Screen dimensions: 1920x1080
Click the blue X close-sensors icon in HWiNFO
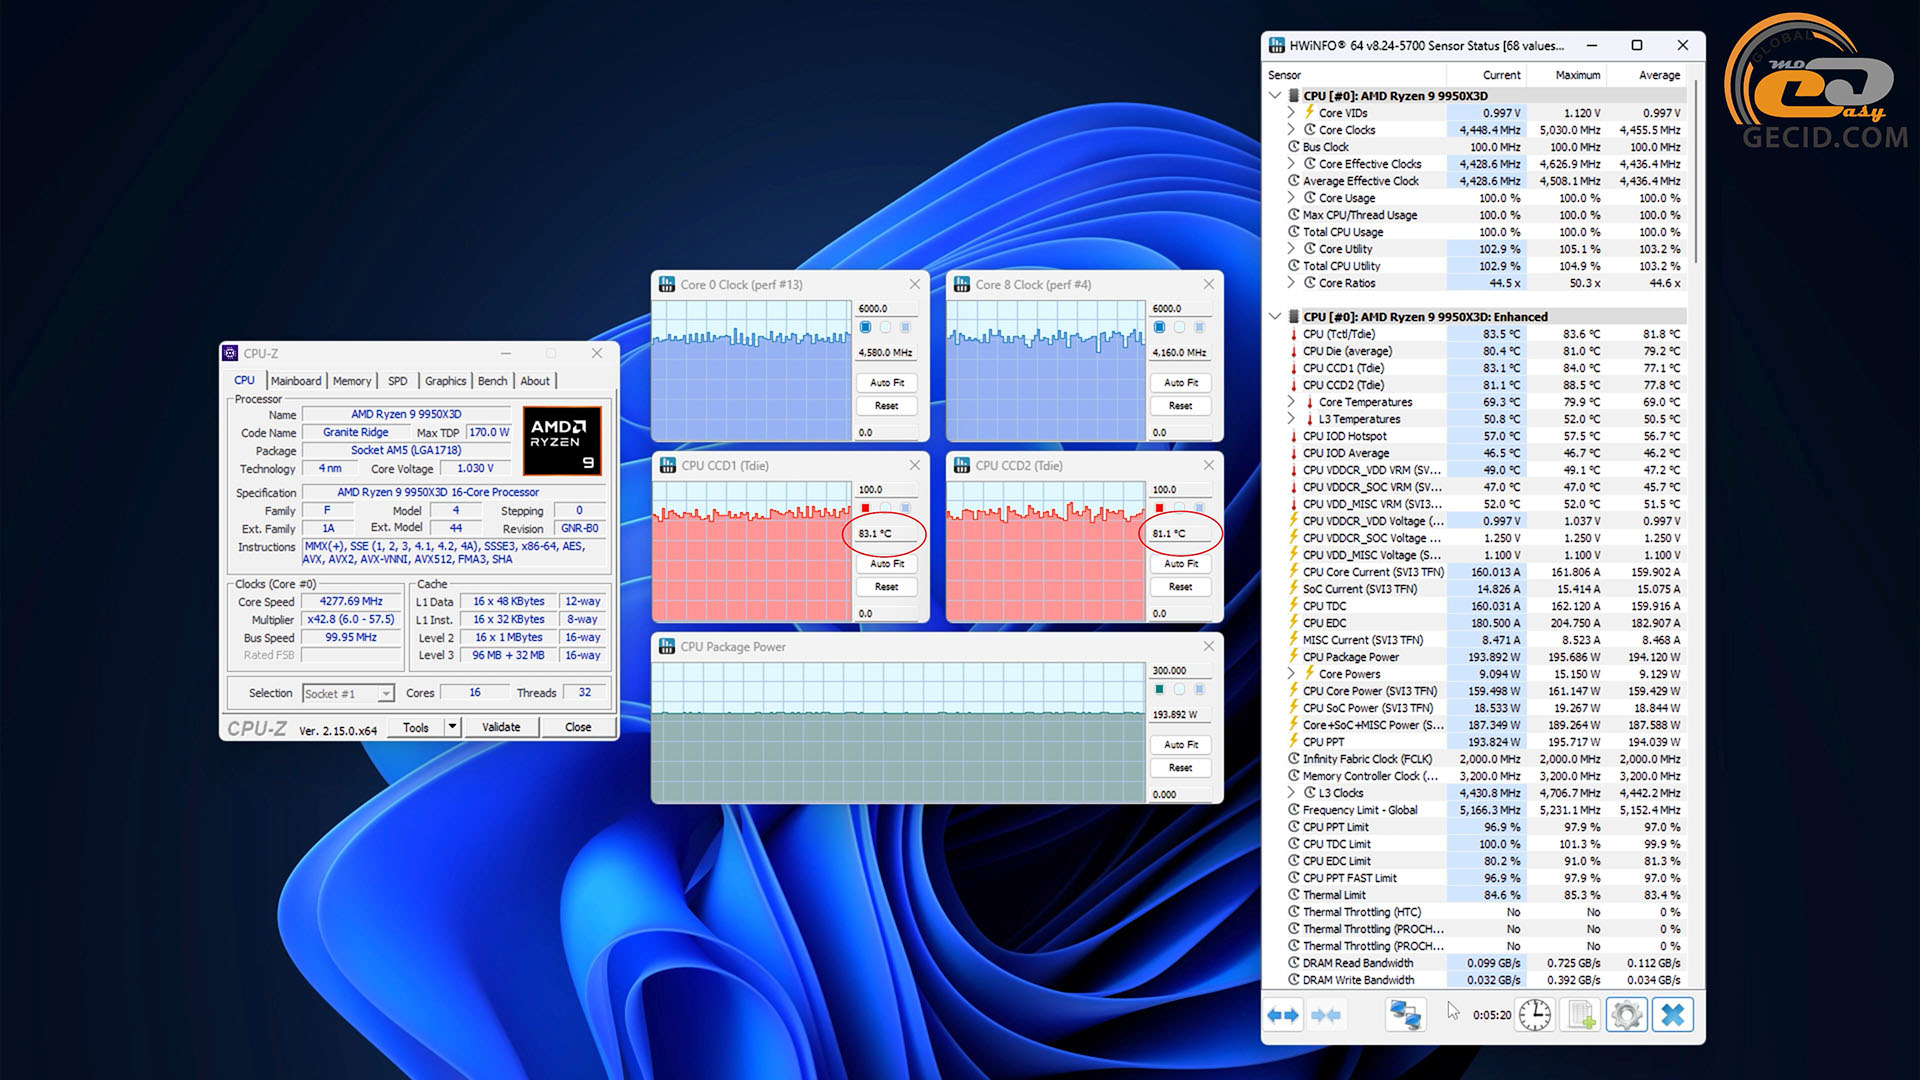(1673, 1015)
